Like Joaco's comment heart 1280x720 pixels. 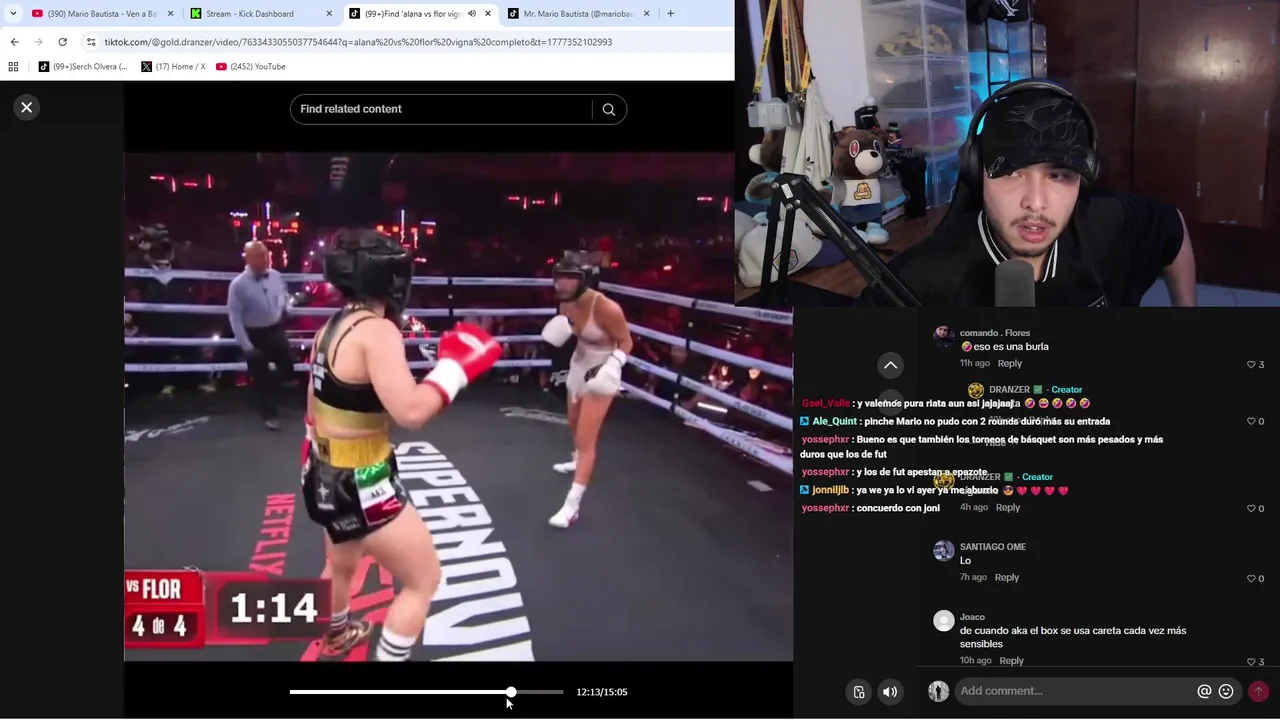pos(1251,661)
